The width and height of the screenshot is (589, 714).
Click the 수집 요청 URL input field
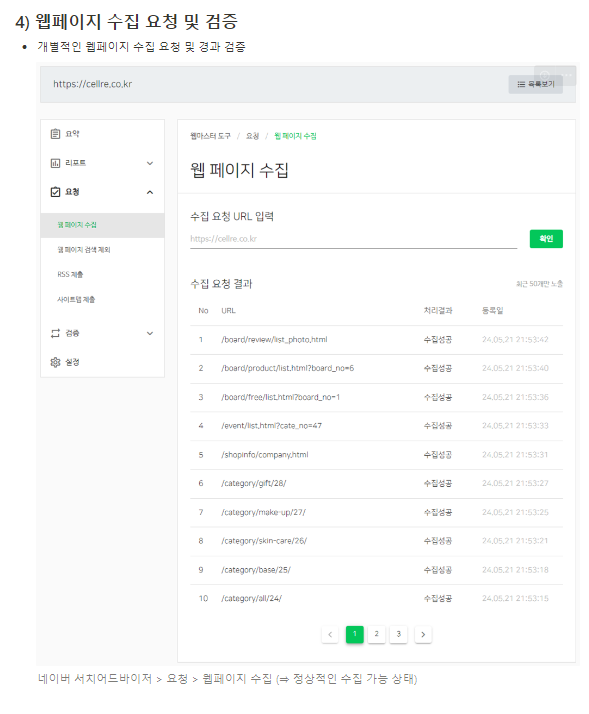coord(353,239)
